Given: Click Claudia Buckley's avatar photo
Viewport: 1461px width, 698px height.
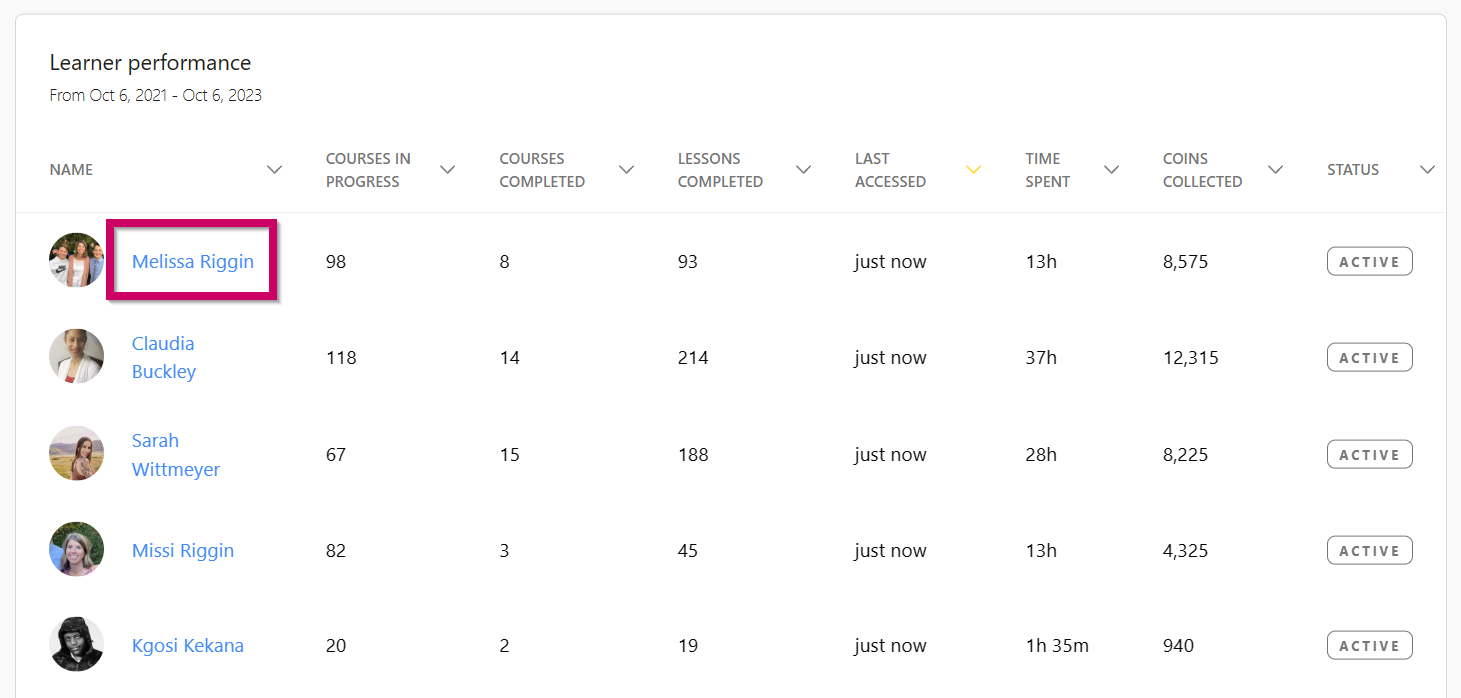Looking at the screenshot, I should tap(77, 356).
